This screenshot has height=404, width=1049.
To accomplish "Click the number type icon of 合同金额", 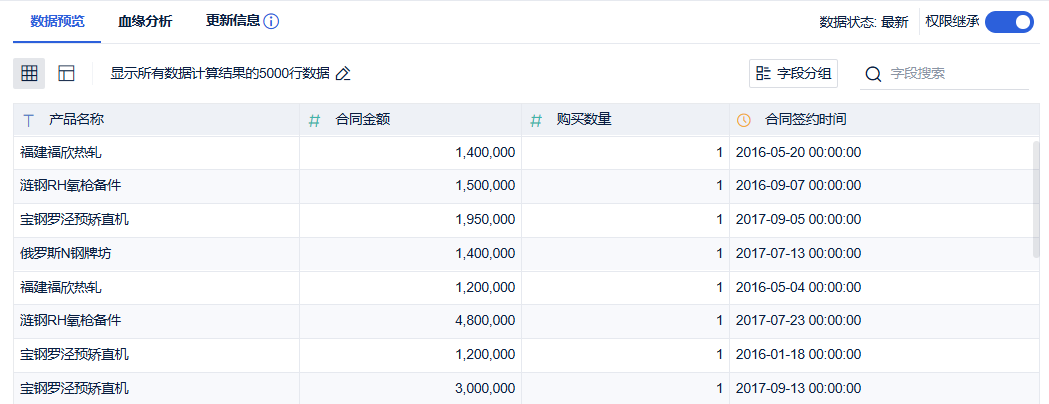I will point(314,120).
